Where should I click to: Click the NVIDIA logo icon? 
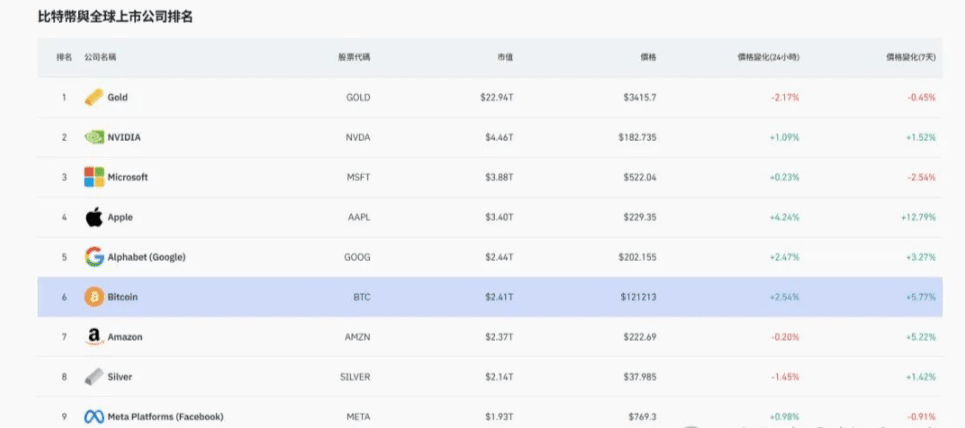click(x=94, y=137)
